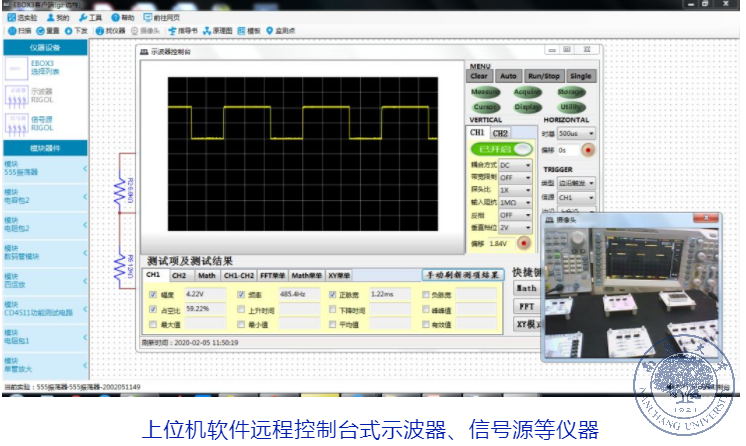Screen dimensions: 746x446
Task: Open the 工具 tools menu
Action: (x=93, y=18)
